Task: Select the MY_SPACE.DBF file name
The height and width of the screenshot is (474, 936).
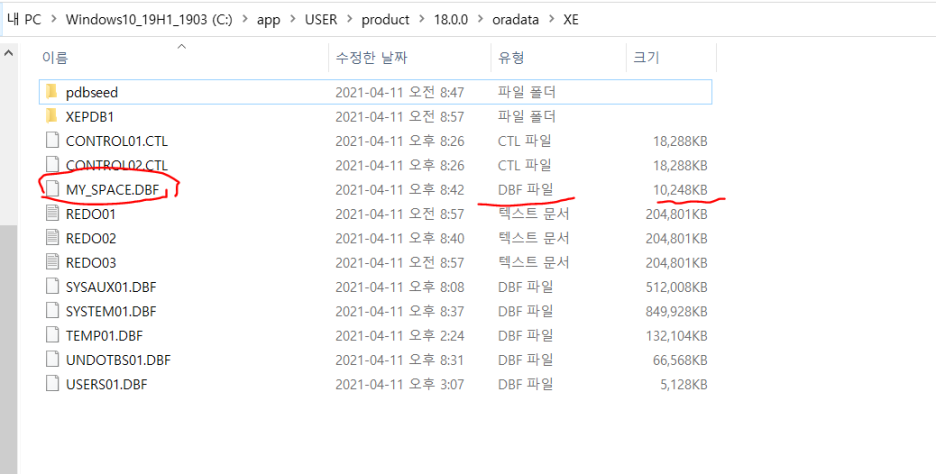Action: [112, 190]
